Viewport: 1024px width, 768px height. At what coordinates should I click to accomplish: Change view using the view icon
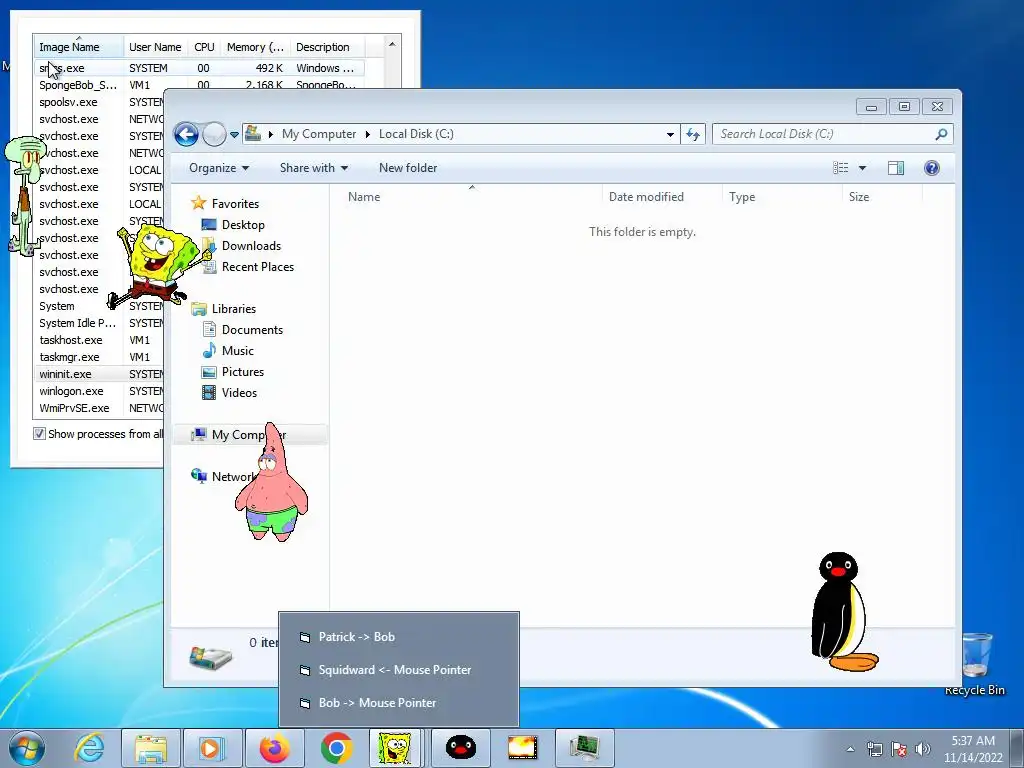click(x=840, y=168)
